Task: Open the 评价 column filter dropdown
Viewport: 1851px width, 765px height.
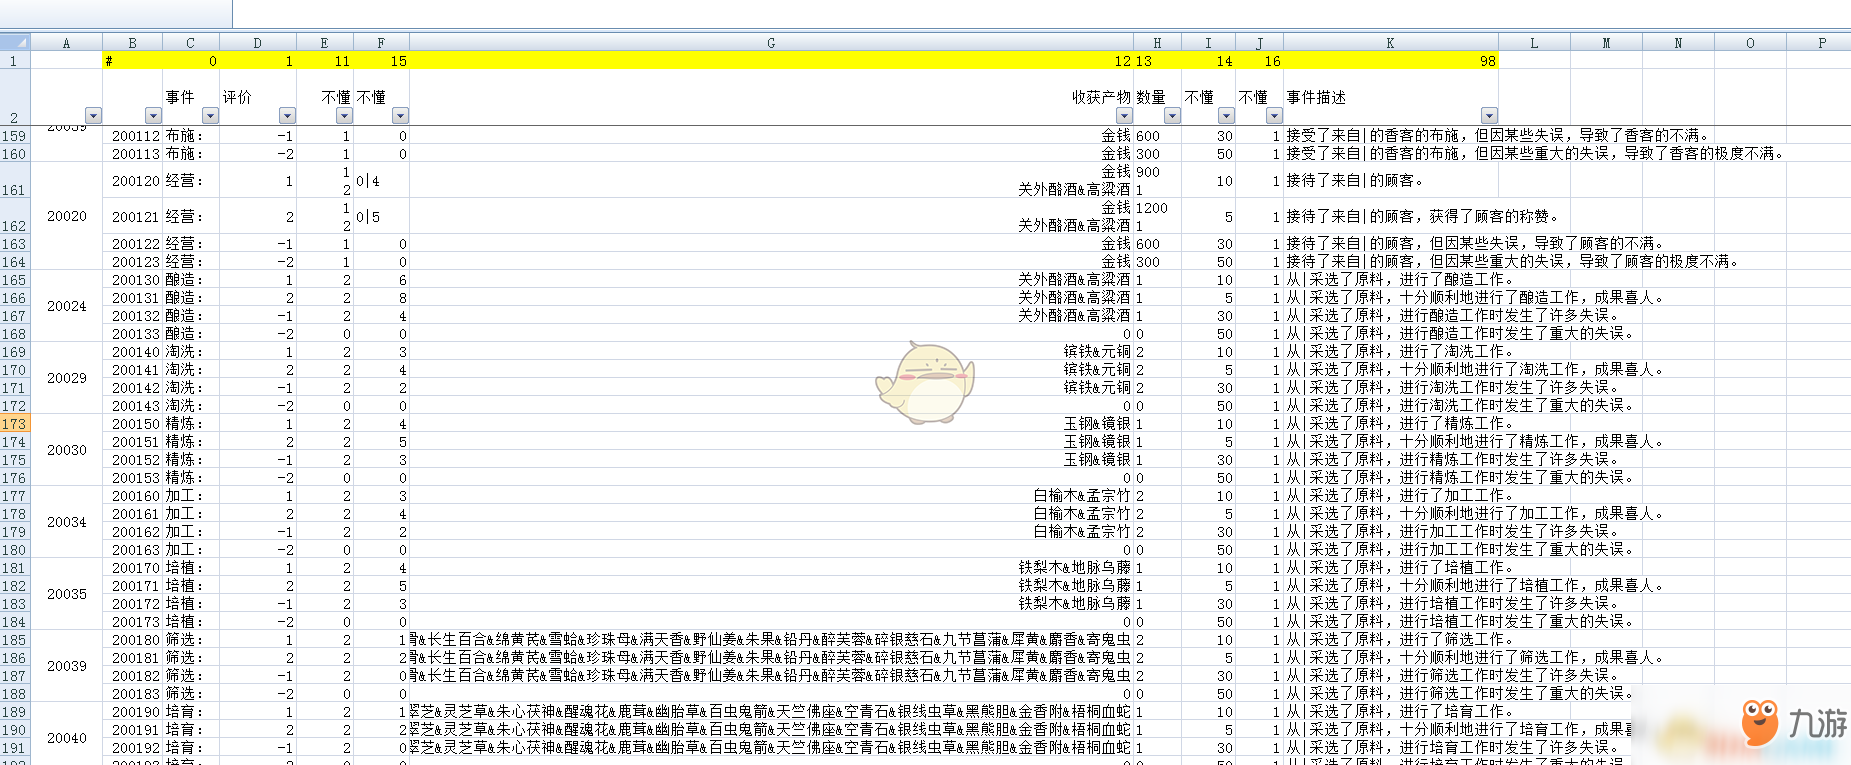Action: click(x=287, y=116)
